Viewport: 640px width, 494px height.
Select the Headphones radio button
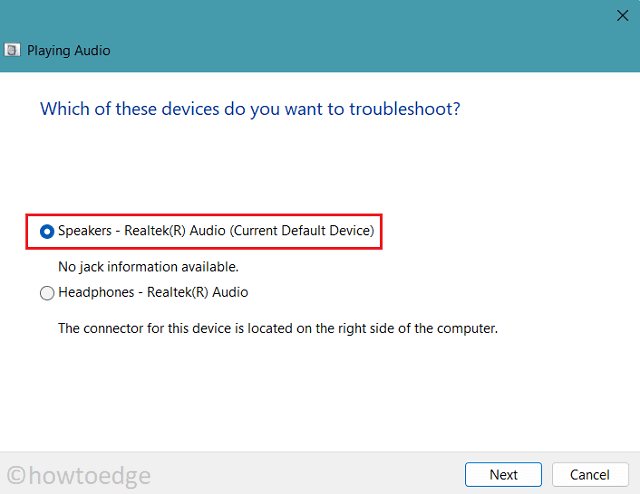pyautogui.click(x=47, y=293)
